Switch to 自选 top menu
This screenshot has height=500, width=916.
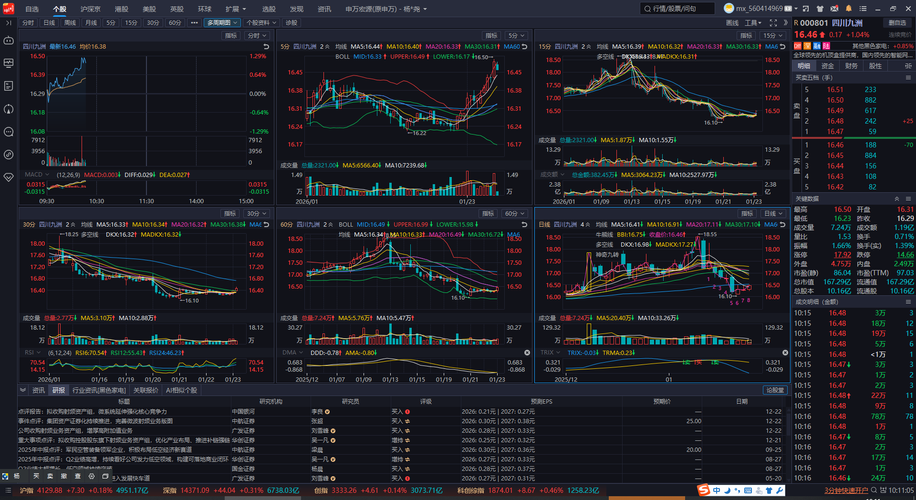[x=32, y=9]
